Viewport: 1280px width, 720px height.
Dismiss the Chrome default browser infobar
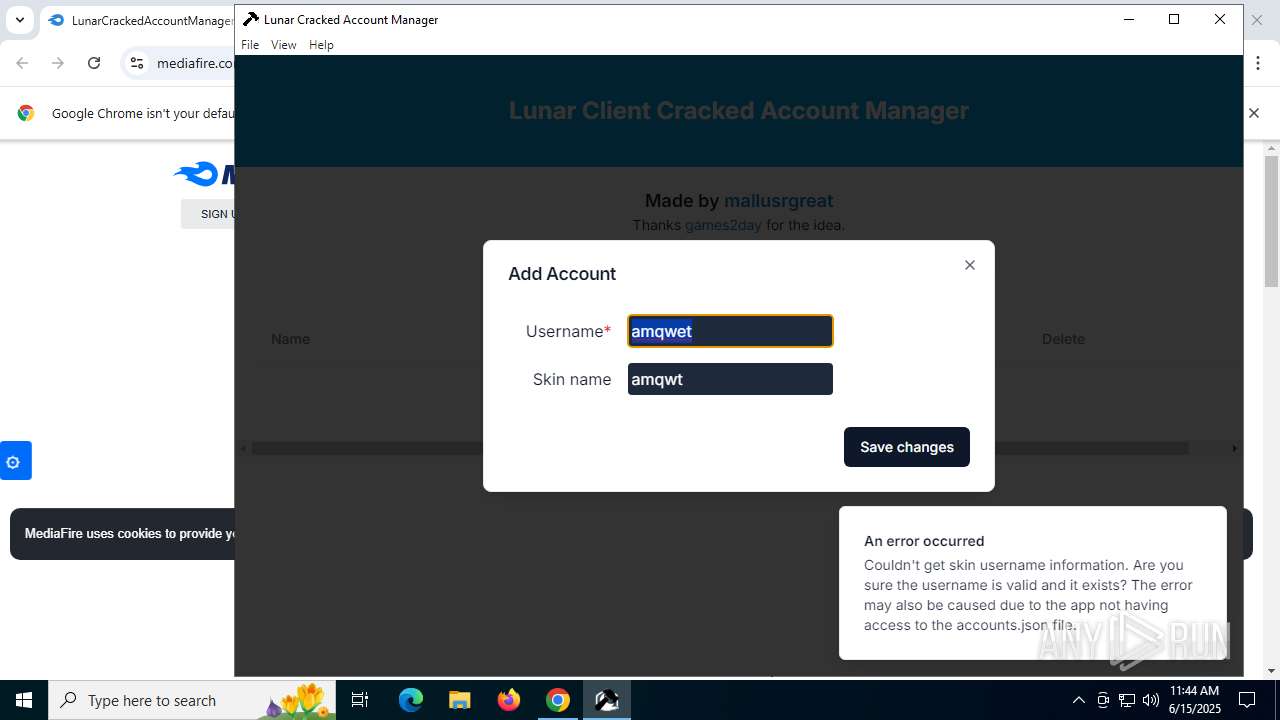coord(1254,113)
